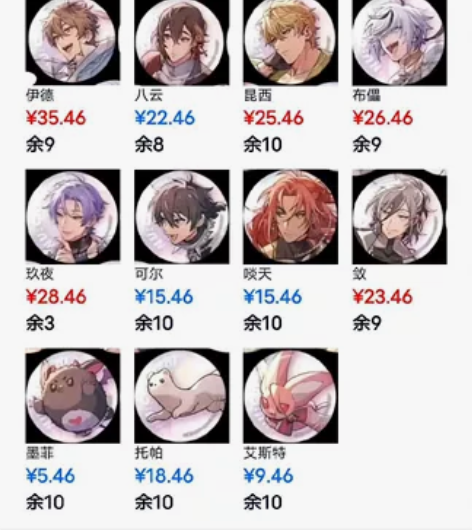Click the 余8 stock label under 八云
The image size is (472, 530).
149,145
